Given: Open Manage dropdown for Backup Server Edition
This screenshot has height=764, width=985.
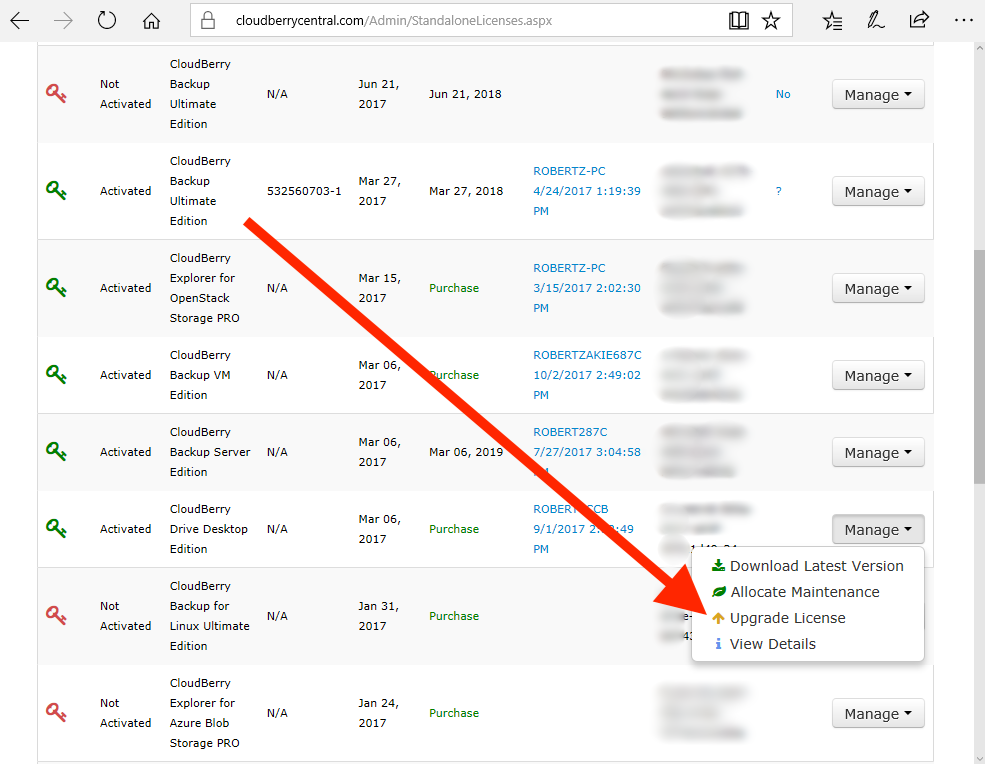Looking at the screenshot, I should click(x=878, y=452).
